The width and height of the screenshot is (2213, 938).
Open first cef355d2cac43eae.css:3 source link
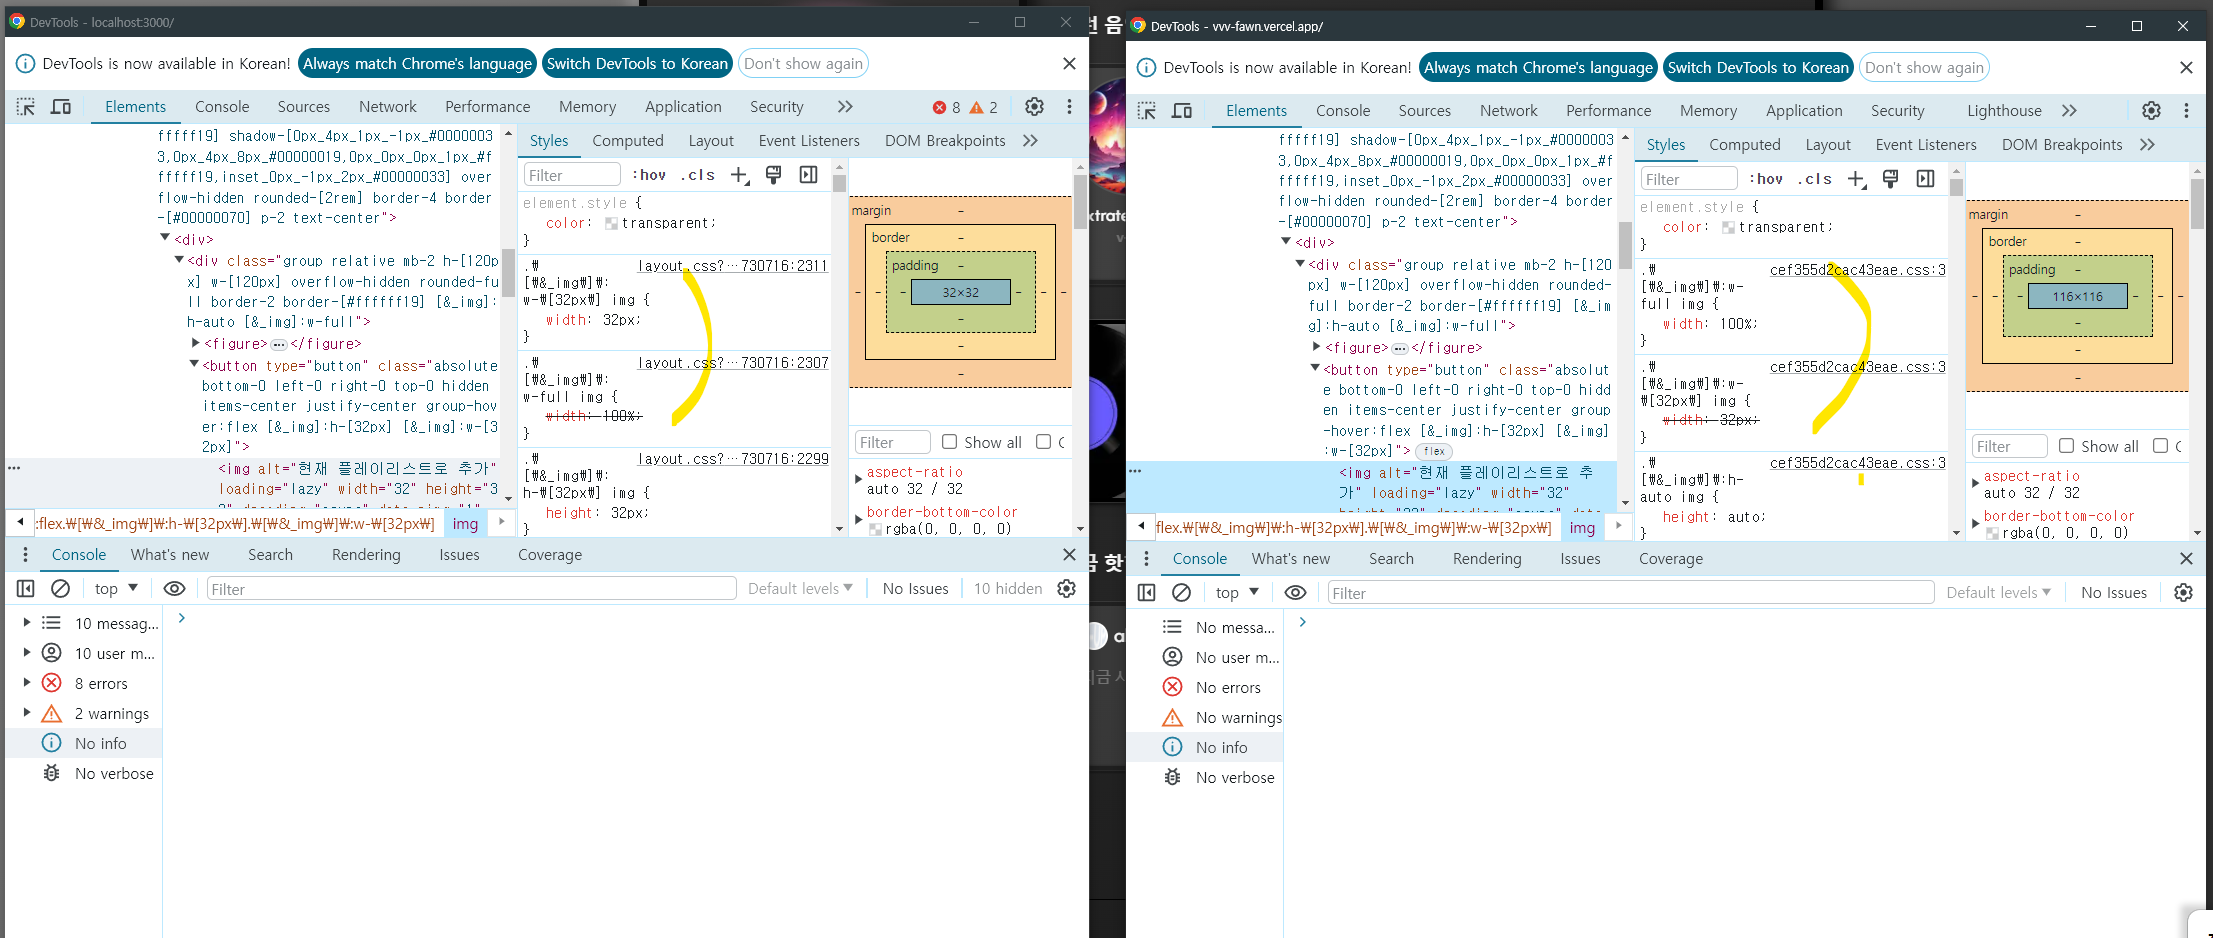click(1858, 270)
